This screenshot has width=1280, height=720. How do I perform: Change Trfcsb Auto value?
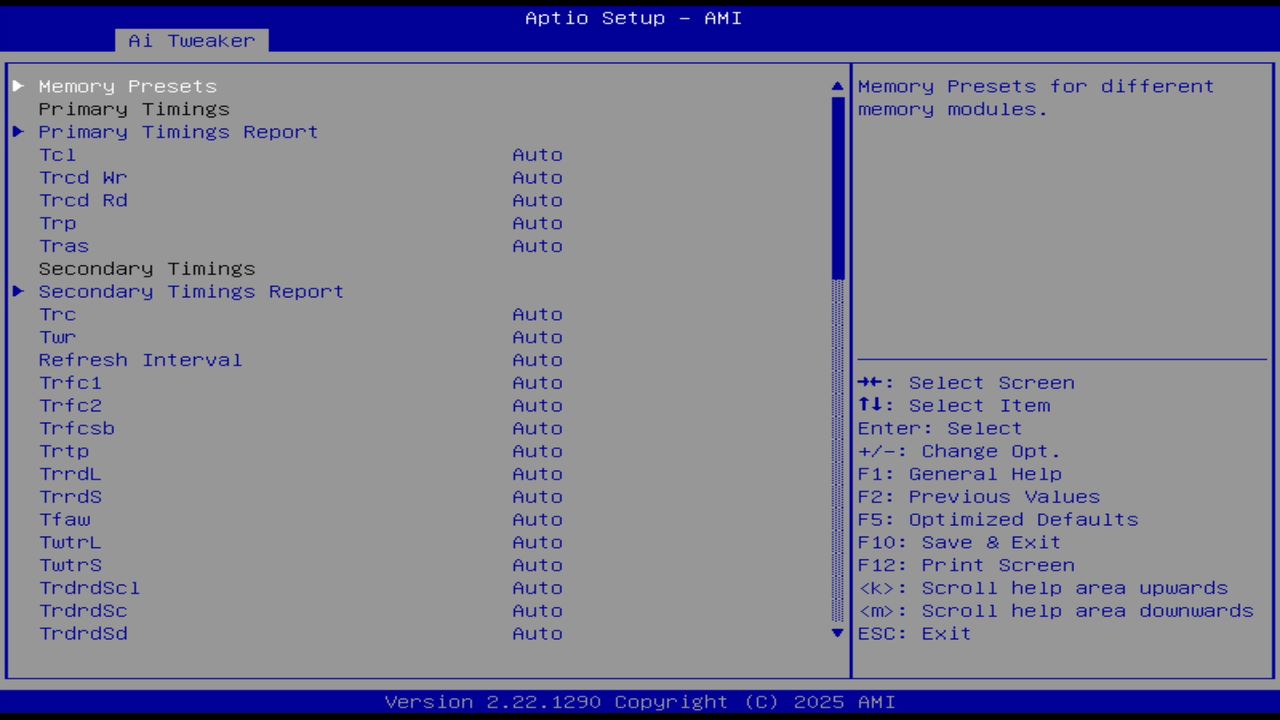point(537,428)
